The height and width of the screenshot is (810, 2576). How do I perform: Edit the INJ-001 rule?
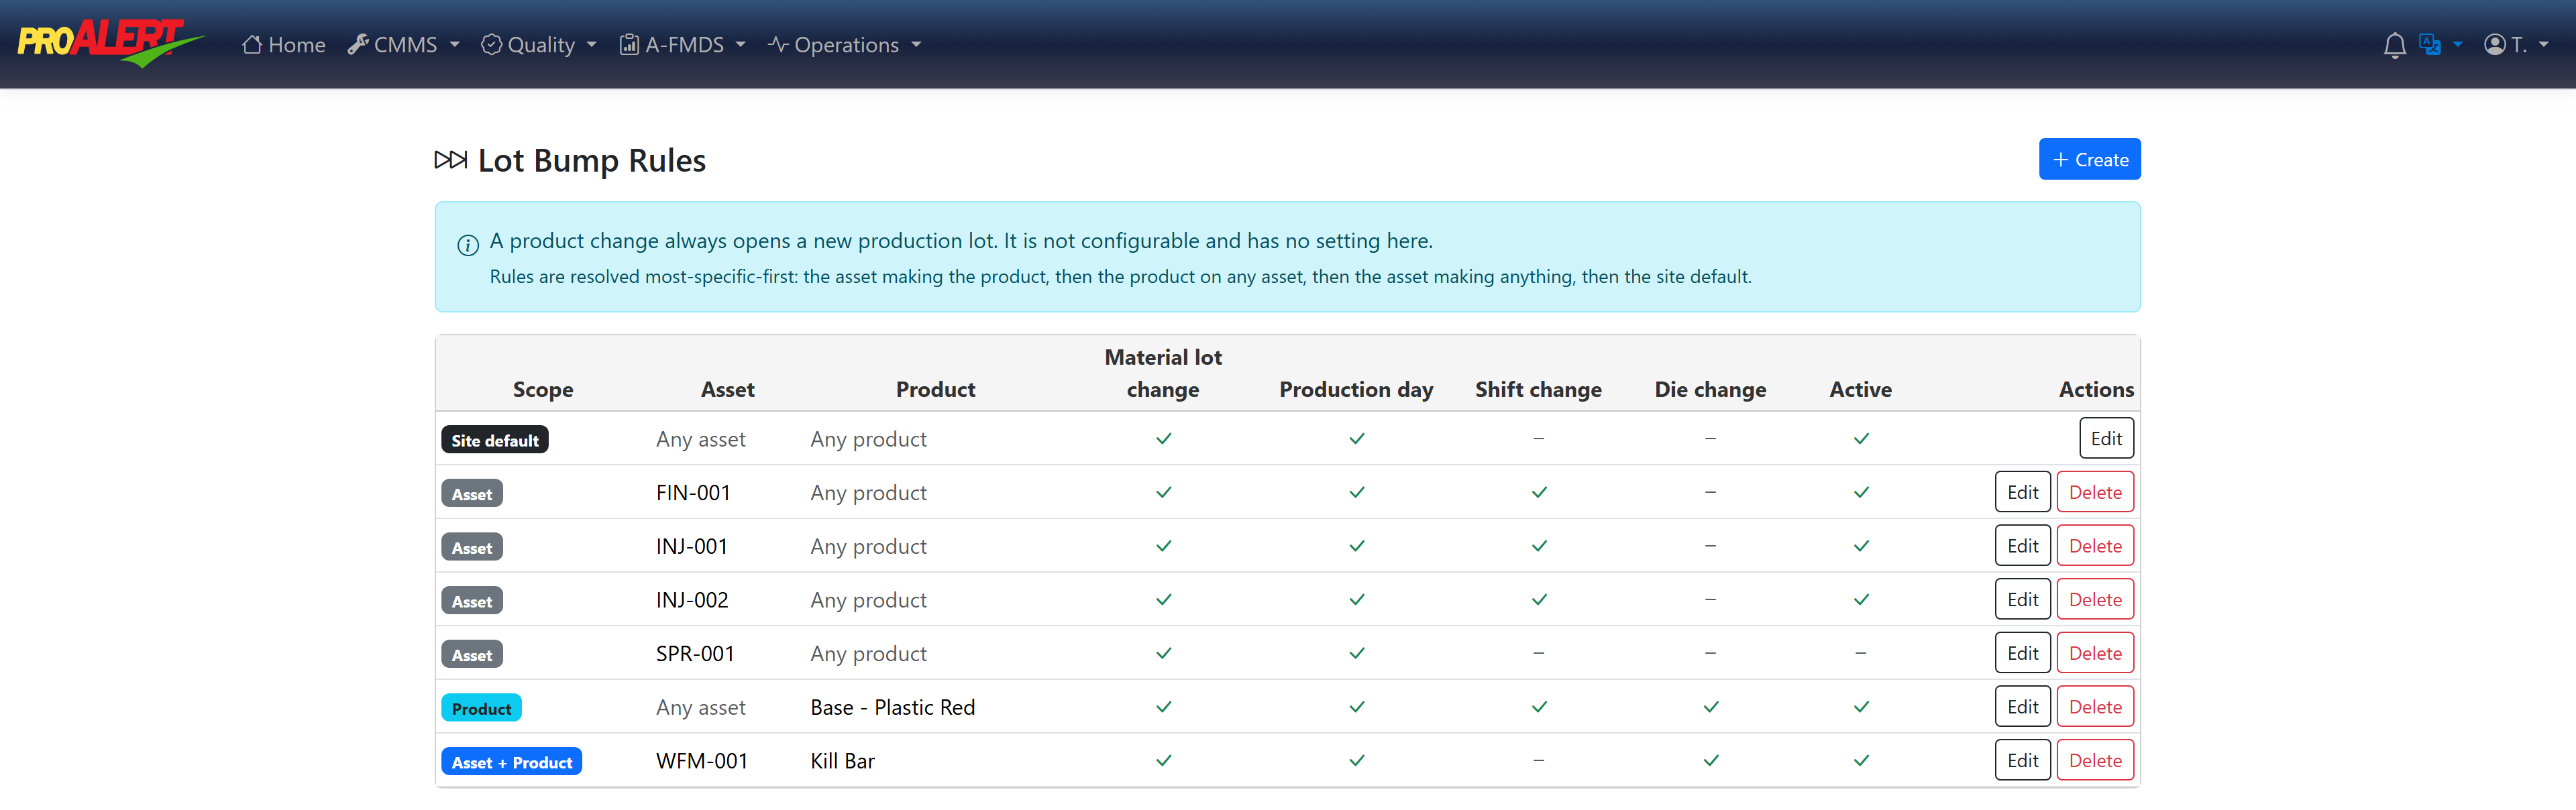[2022, 546]
